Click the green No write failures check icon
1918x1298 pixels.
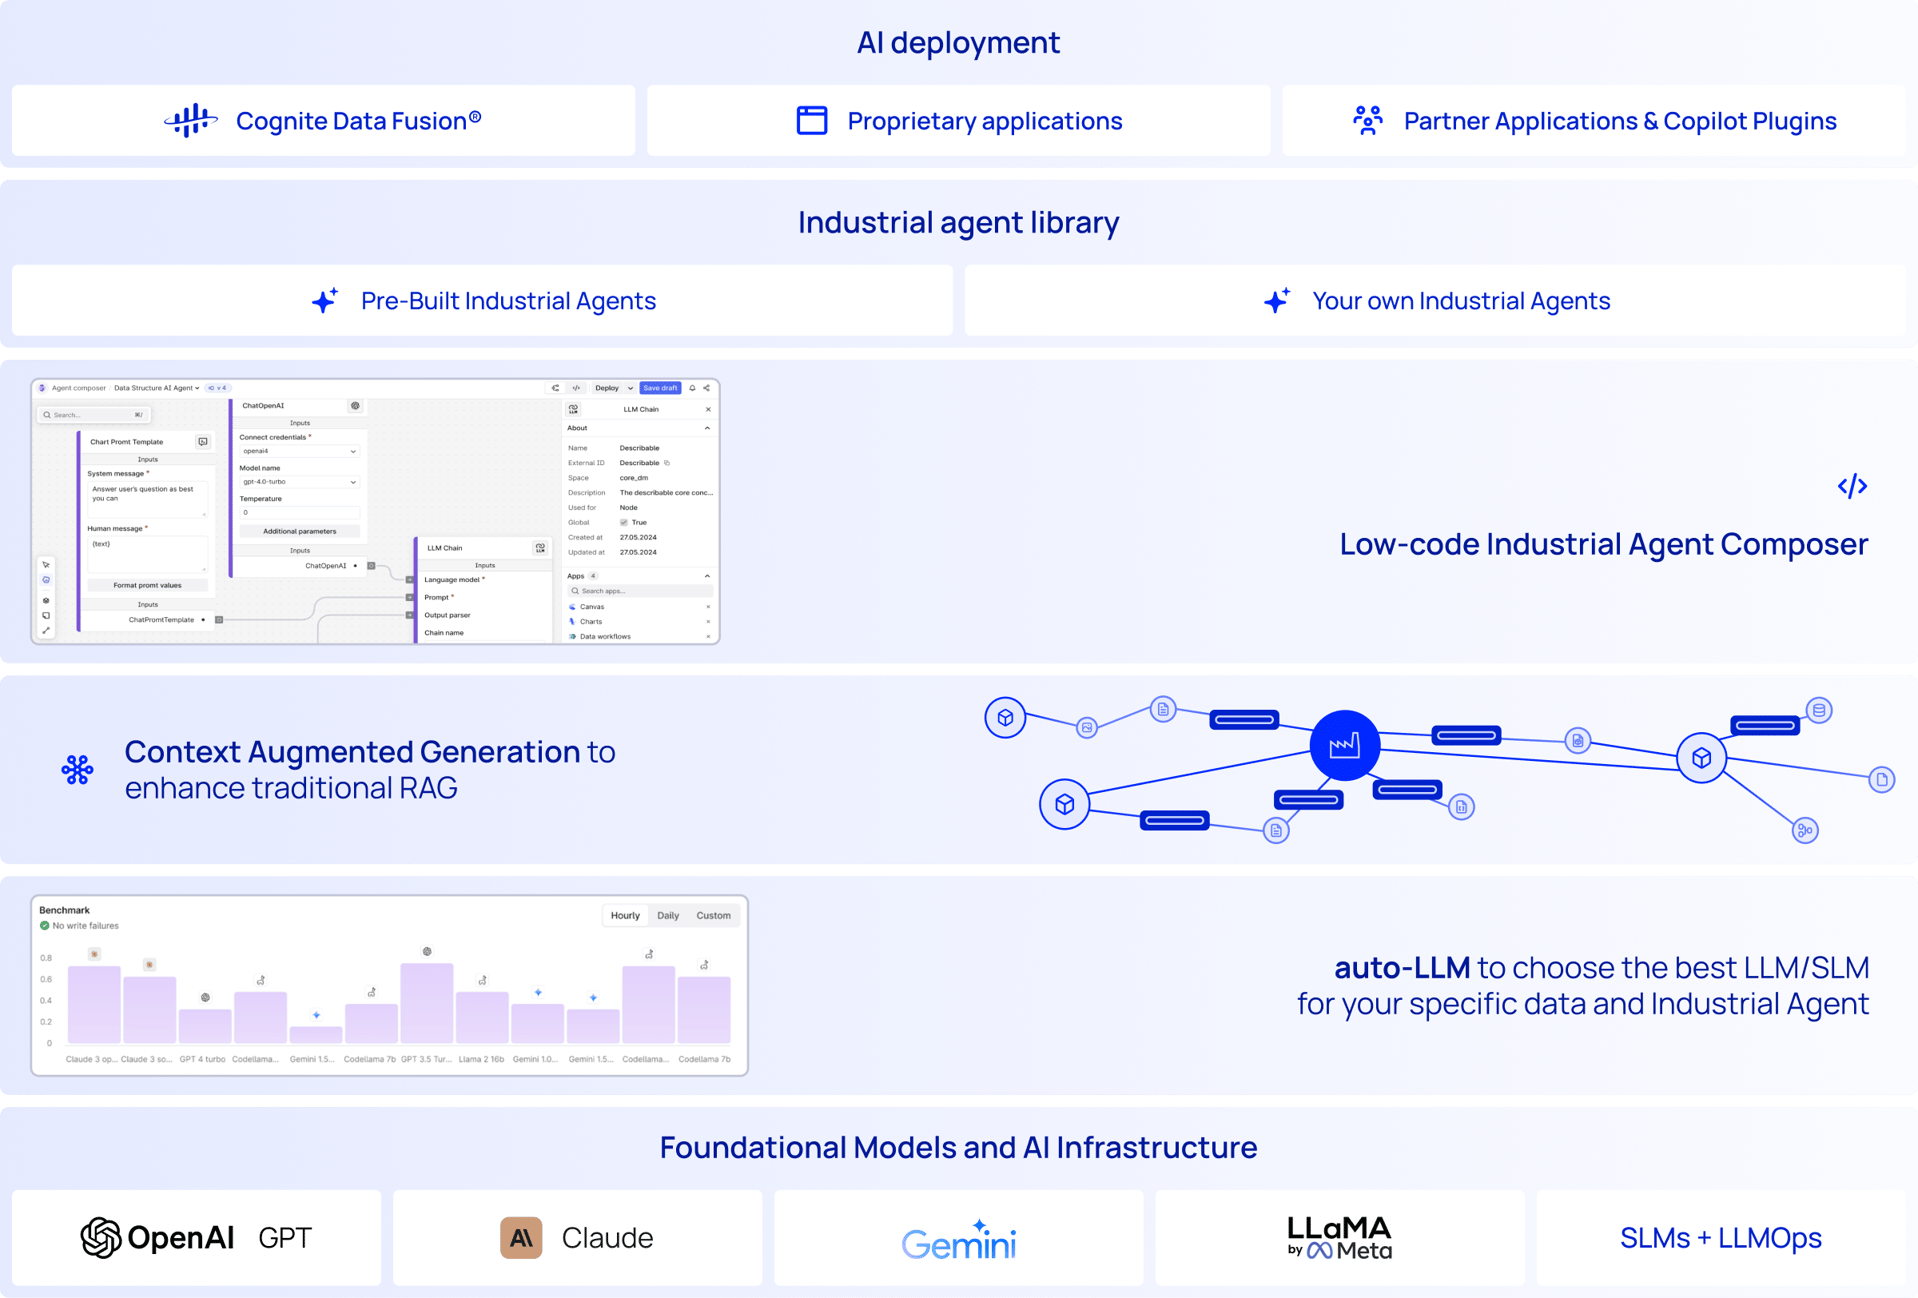(44, 926)
